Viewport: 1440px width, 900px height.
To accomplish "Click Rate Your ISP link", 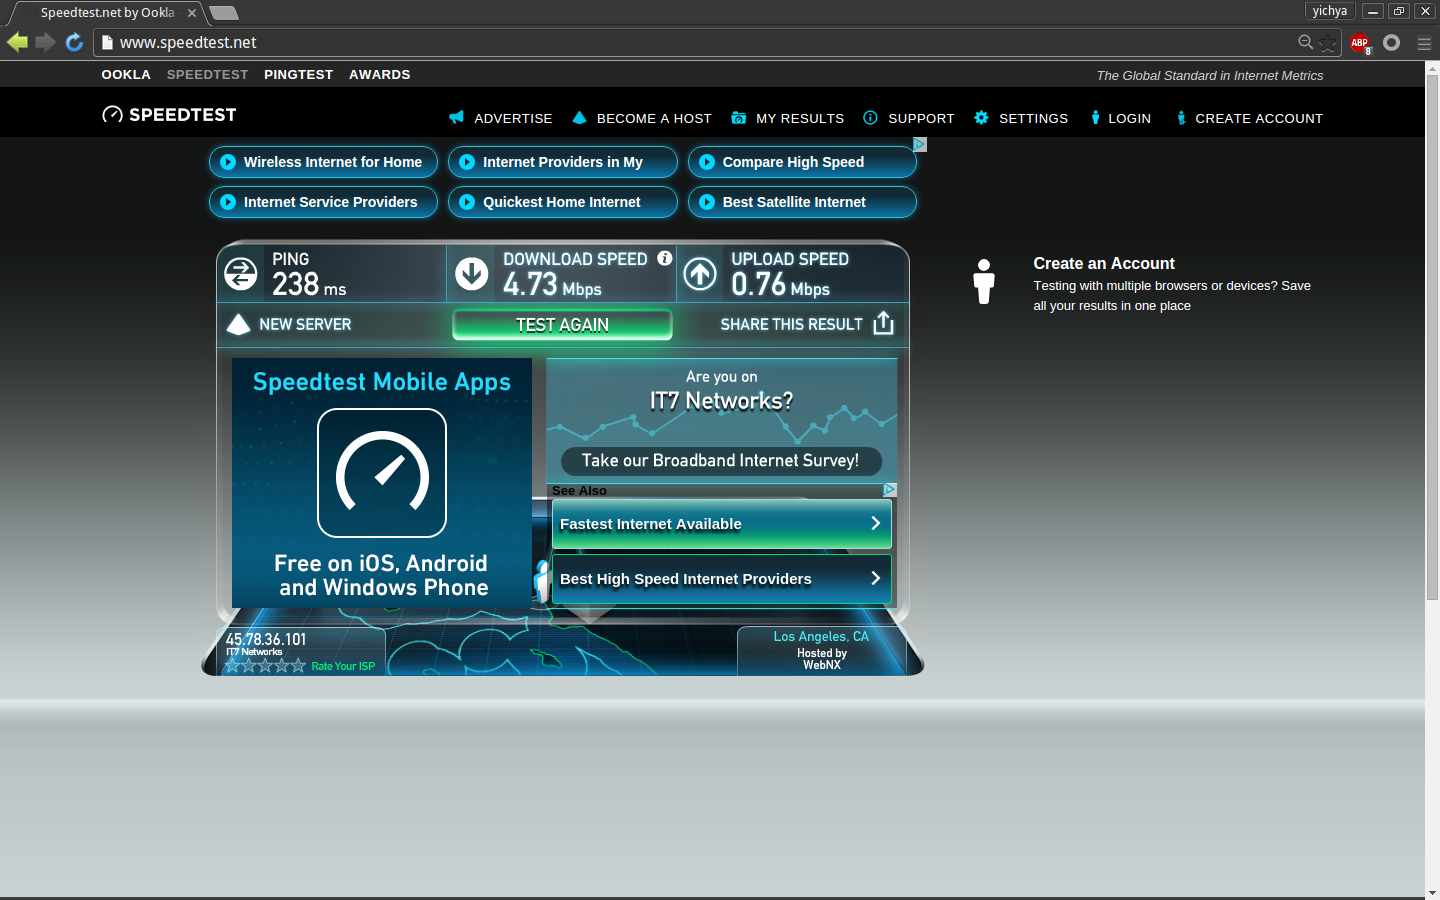I will 343,666.
